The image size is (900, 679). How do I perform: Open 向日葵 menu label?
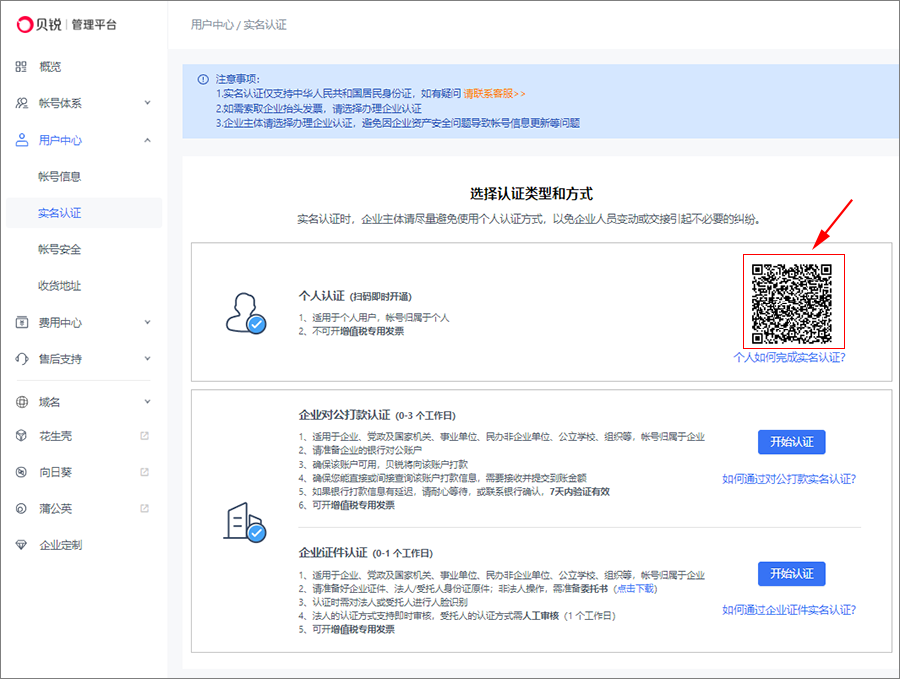[x=55, y=472]
